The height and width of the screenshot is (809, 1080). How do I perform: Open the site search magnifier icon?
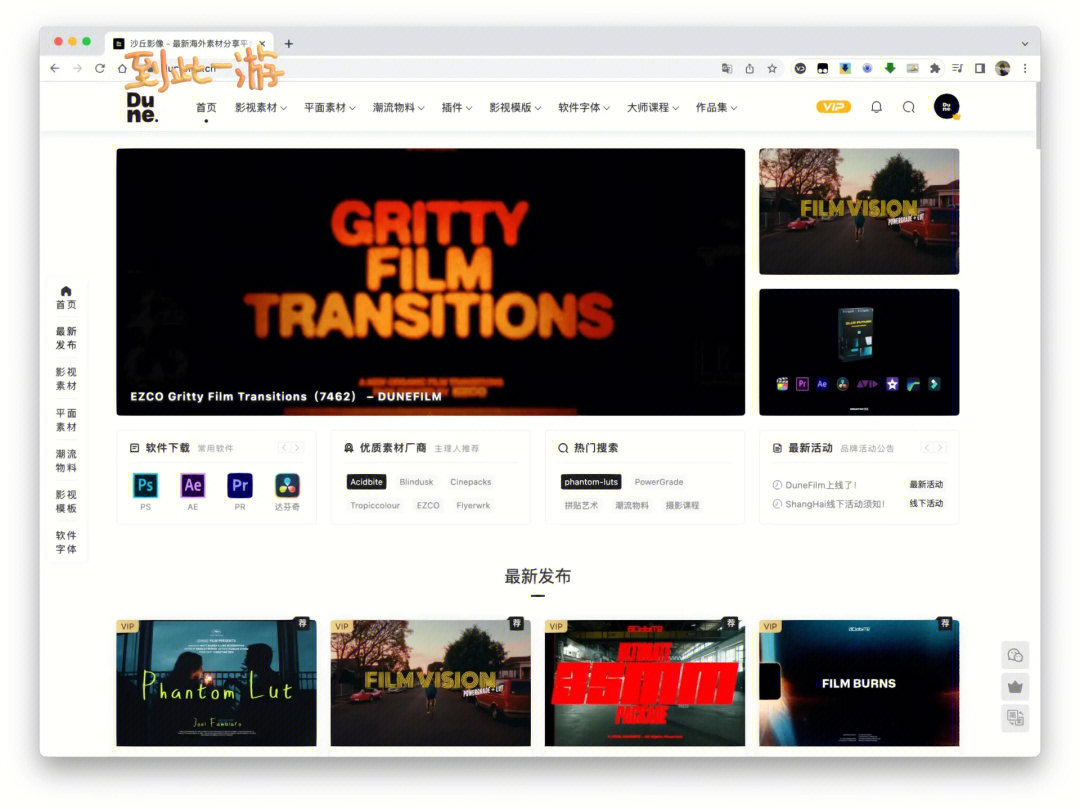tap(909, 107)
